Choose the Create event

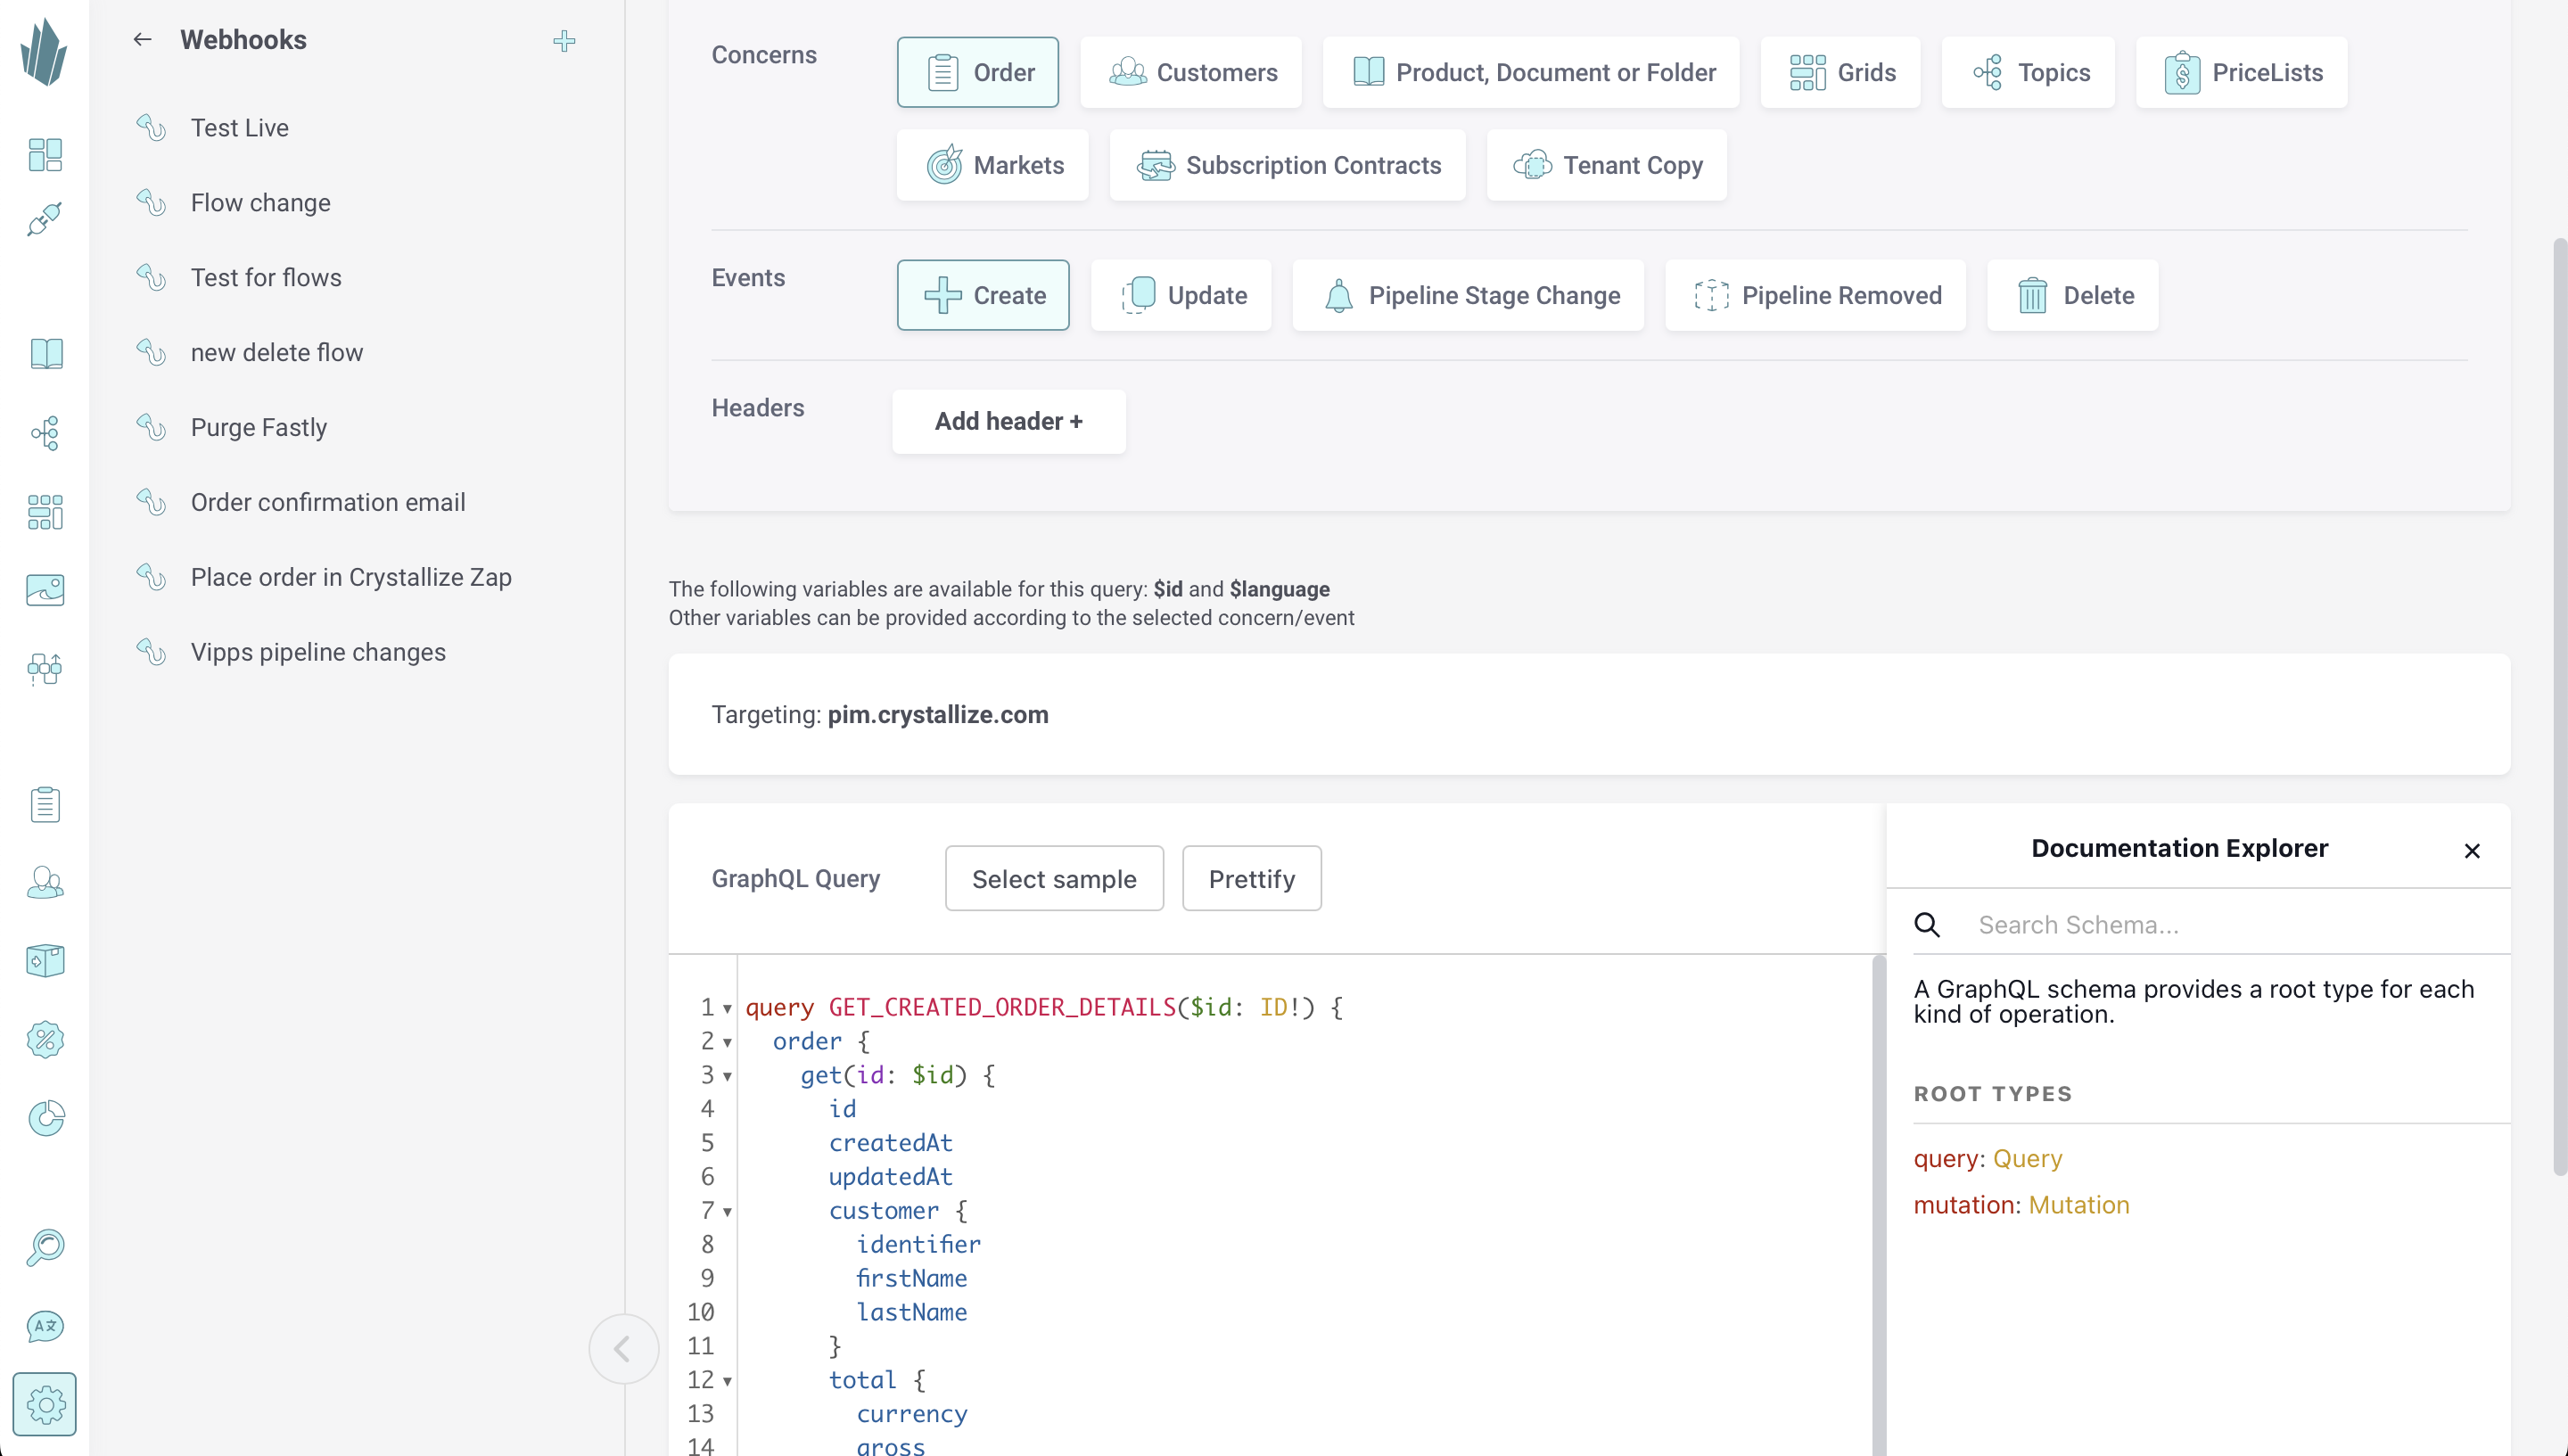(x=983, y=295)
